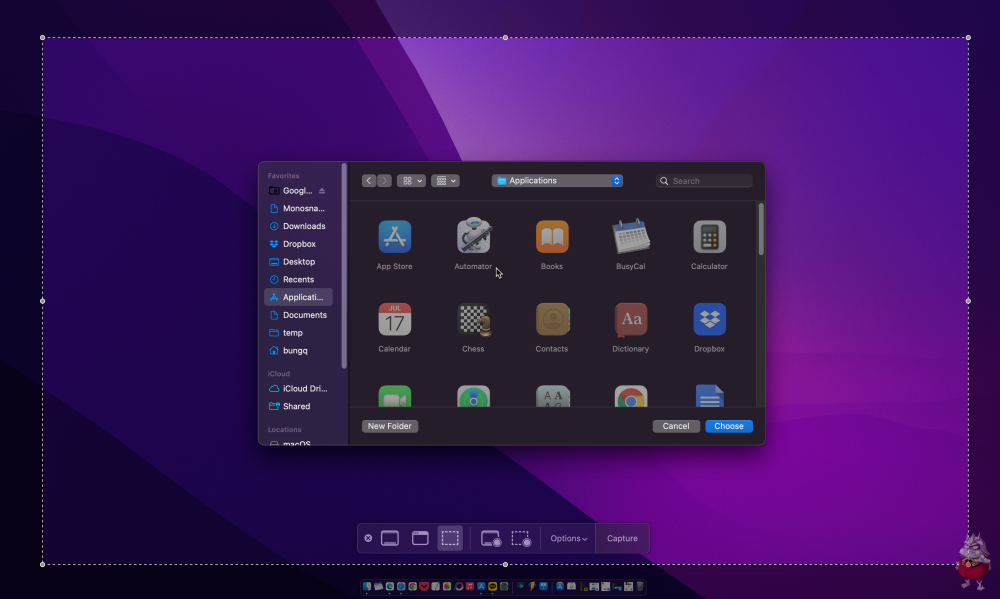Select the Dropbox app in the file grid
The height and width of the screenshot is (599, 1000).
point(709,319)
